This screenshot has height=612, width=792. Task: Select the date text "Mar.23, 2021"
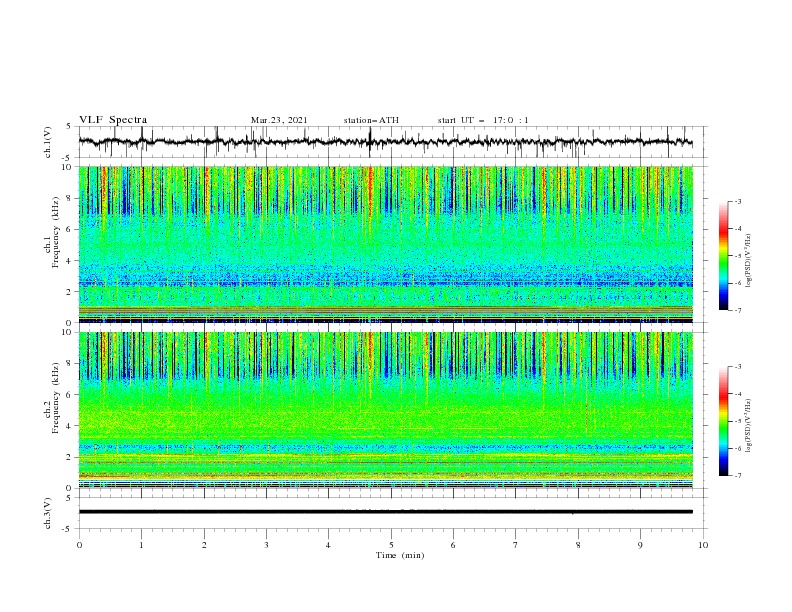tap(279, 120)
